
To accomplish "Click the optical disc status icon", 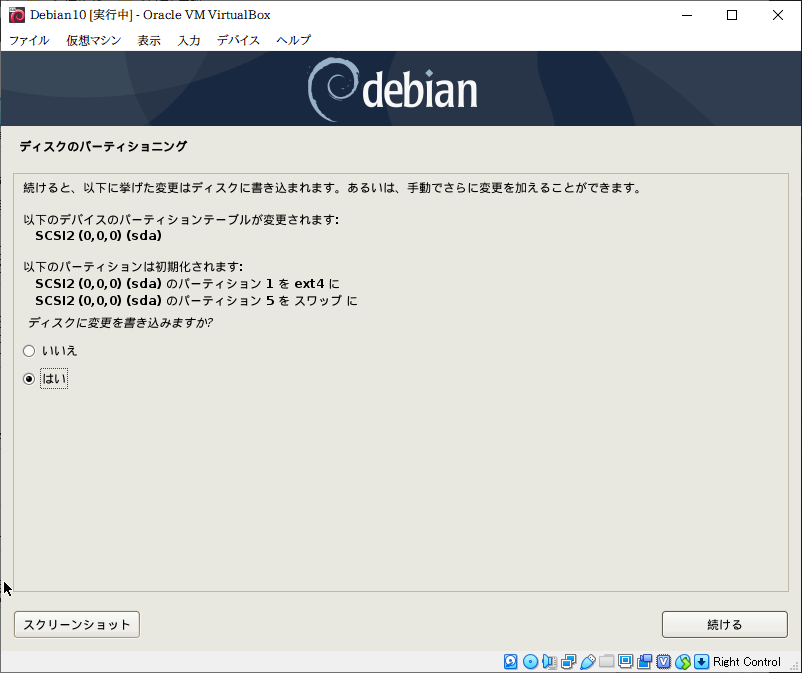I will click(530, 661).
